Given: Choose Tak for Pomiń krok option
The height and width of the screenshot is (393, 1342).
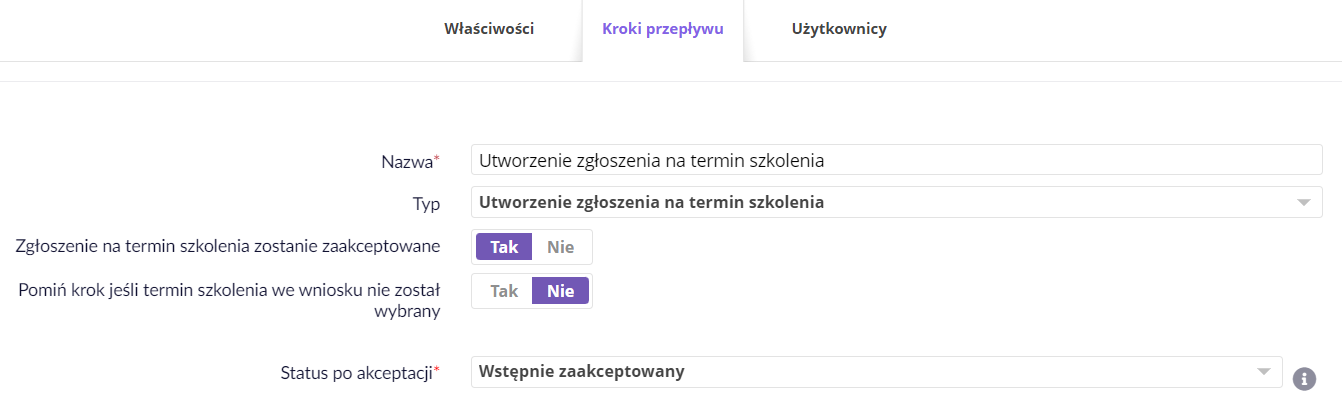Looking at the screenshot, I should (504, 291).
